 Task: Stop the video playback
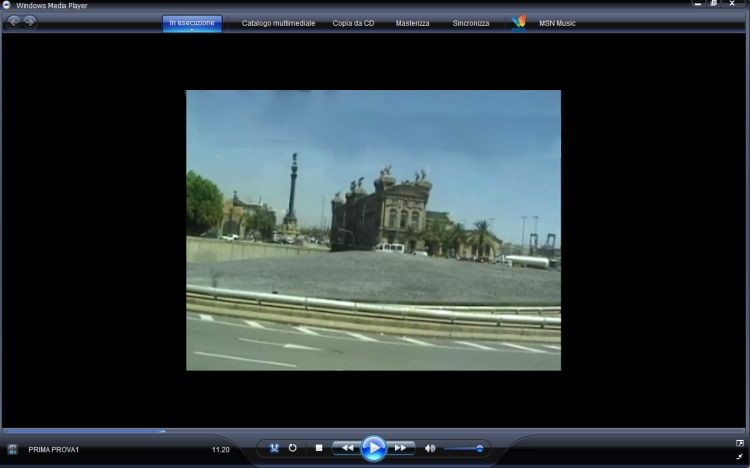coord(318,448)
